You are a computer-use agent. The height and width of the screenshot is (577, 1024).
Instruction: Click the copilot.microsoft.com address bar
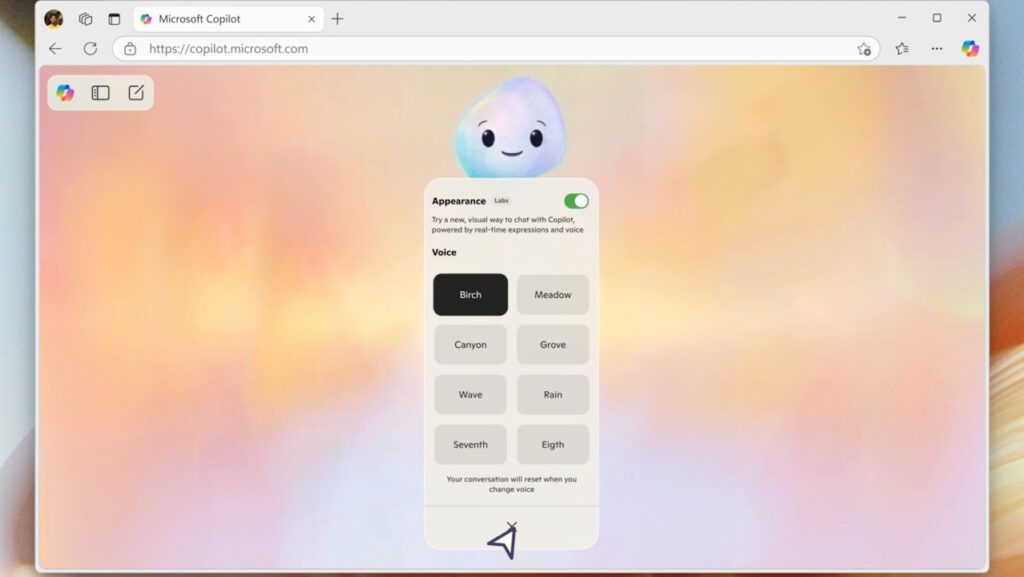point(496,48)
